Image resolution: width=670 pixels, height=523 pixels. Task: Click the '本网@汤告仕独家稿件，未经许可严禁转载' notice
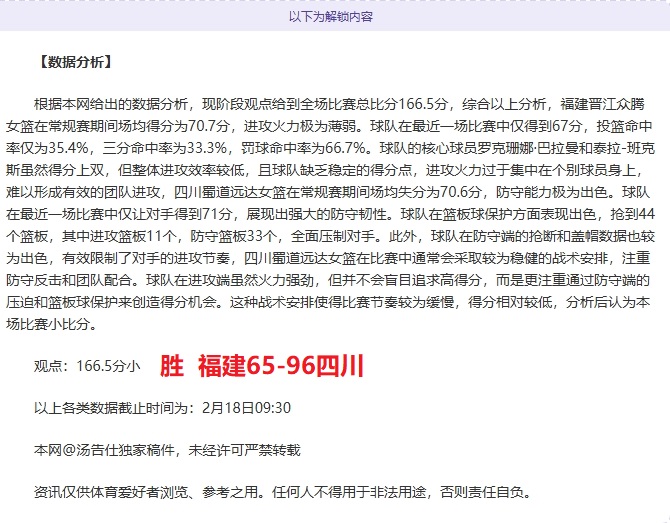tap(168, 450)
